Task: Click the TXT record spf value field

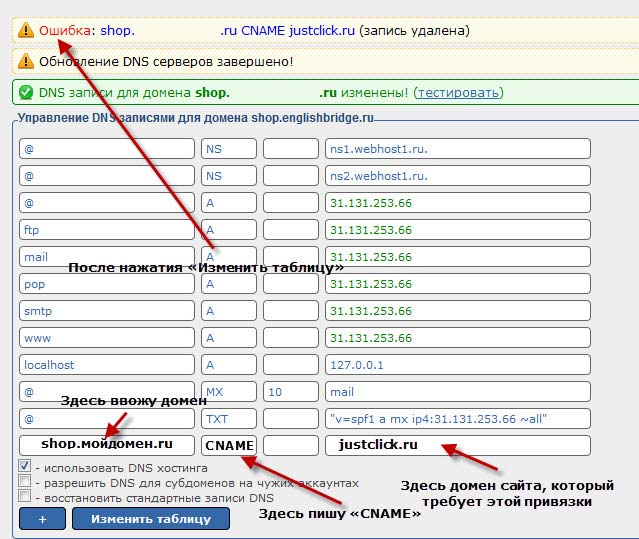Action: (458, 418)
